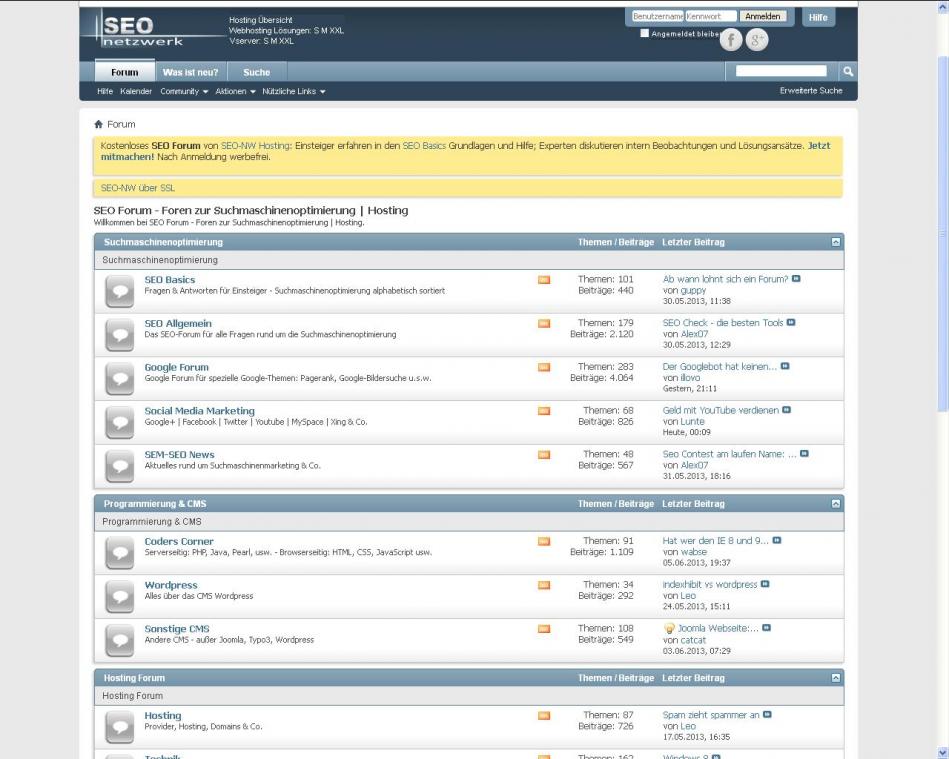Switch to the Was ist neu? tab

[190, 72]
